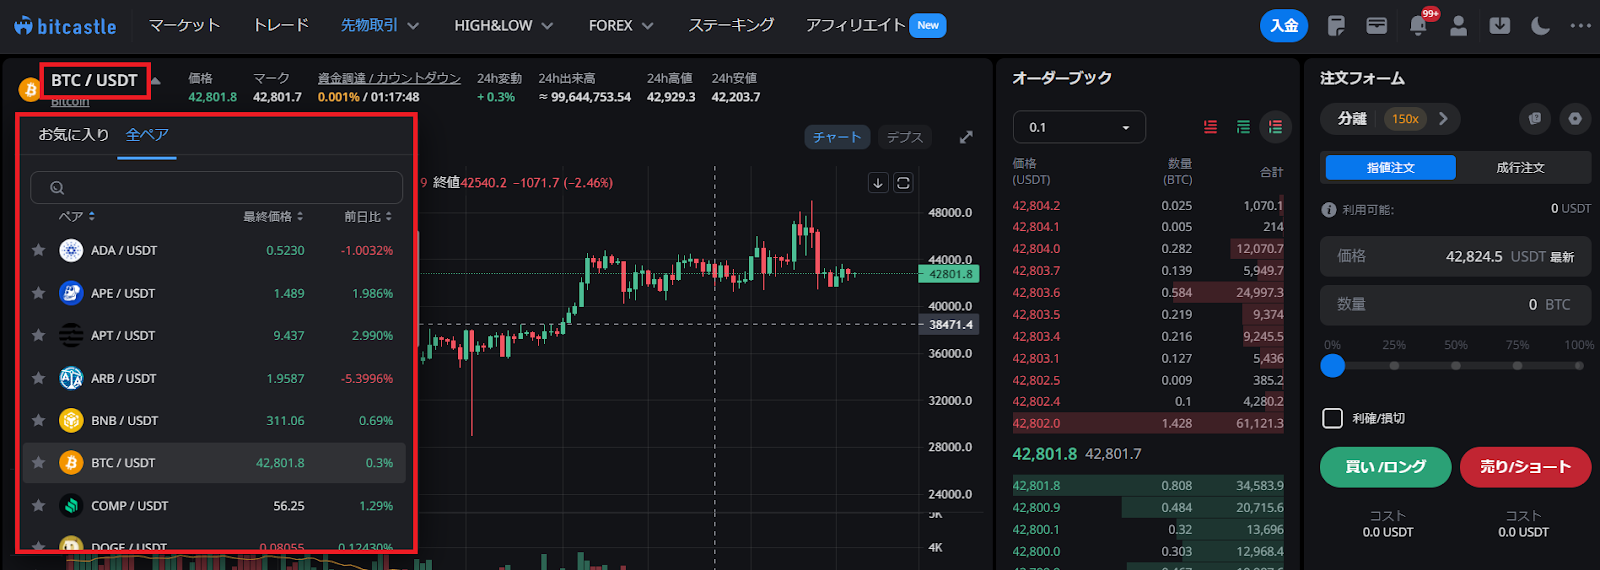
Task: Open the FOREX dropdown menu
Action: (621, 25)
